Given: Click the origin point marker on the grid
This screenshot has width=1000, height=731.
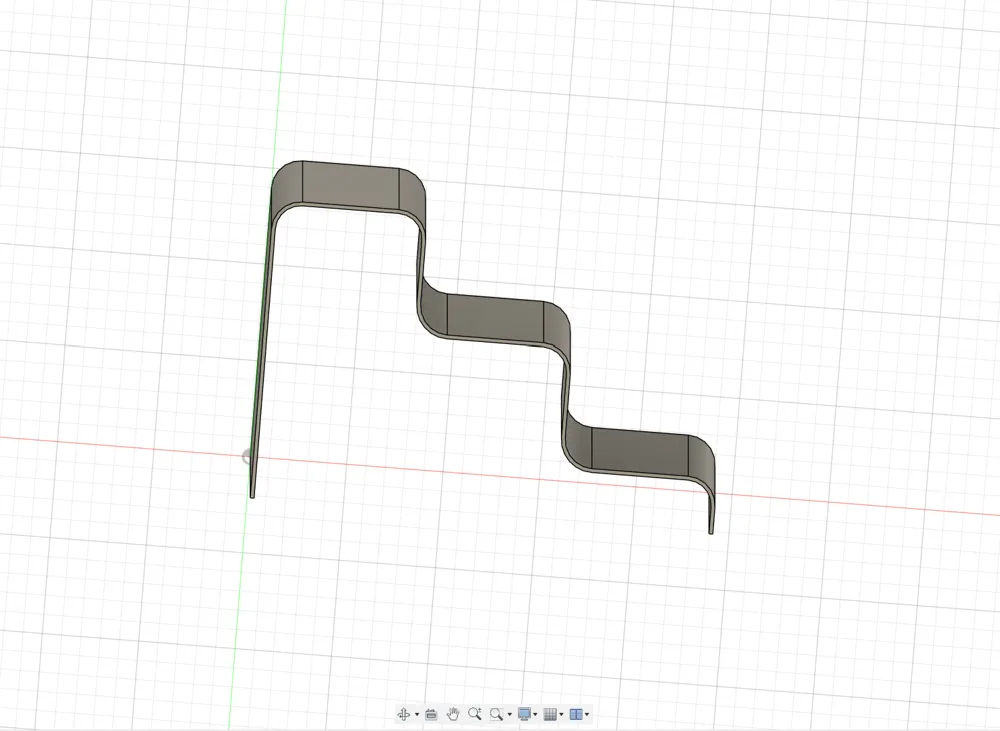Looking at the screenshot, I should (x=247, y=456).
